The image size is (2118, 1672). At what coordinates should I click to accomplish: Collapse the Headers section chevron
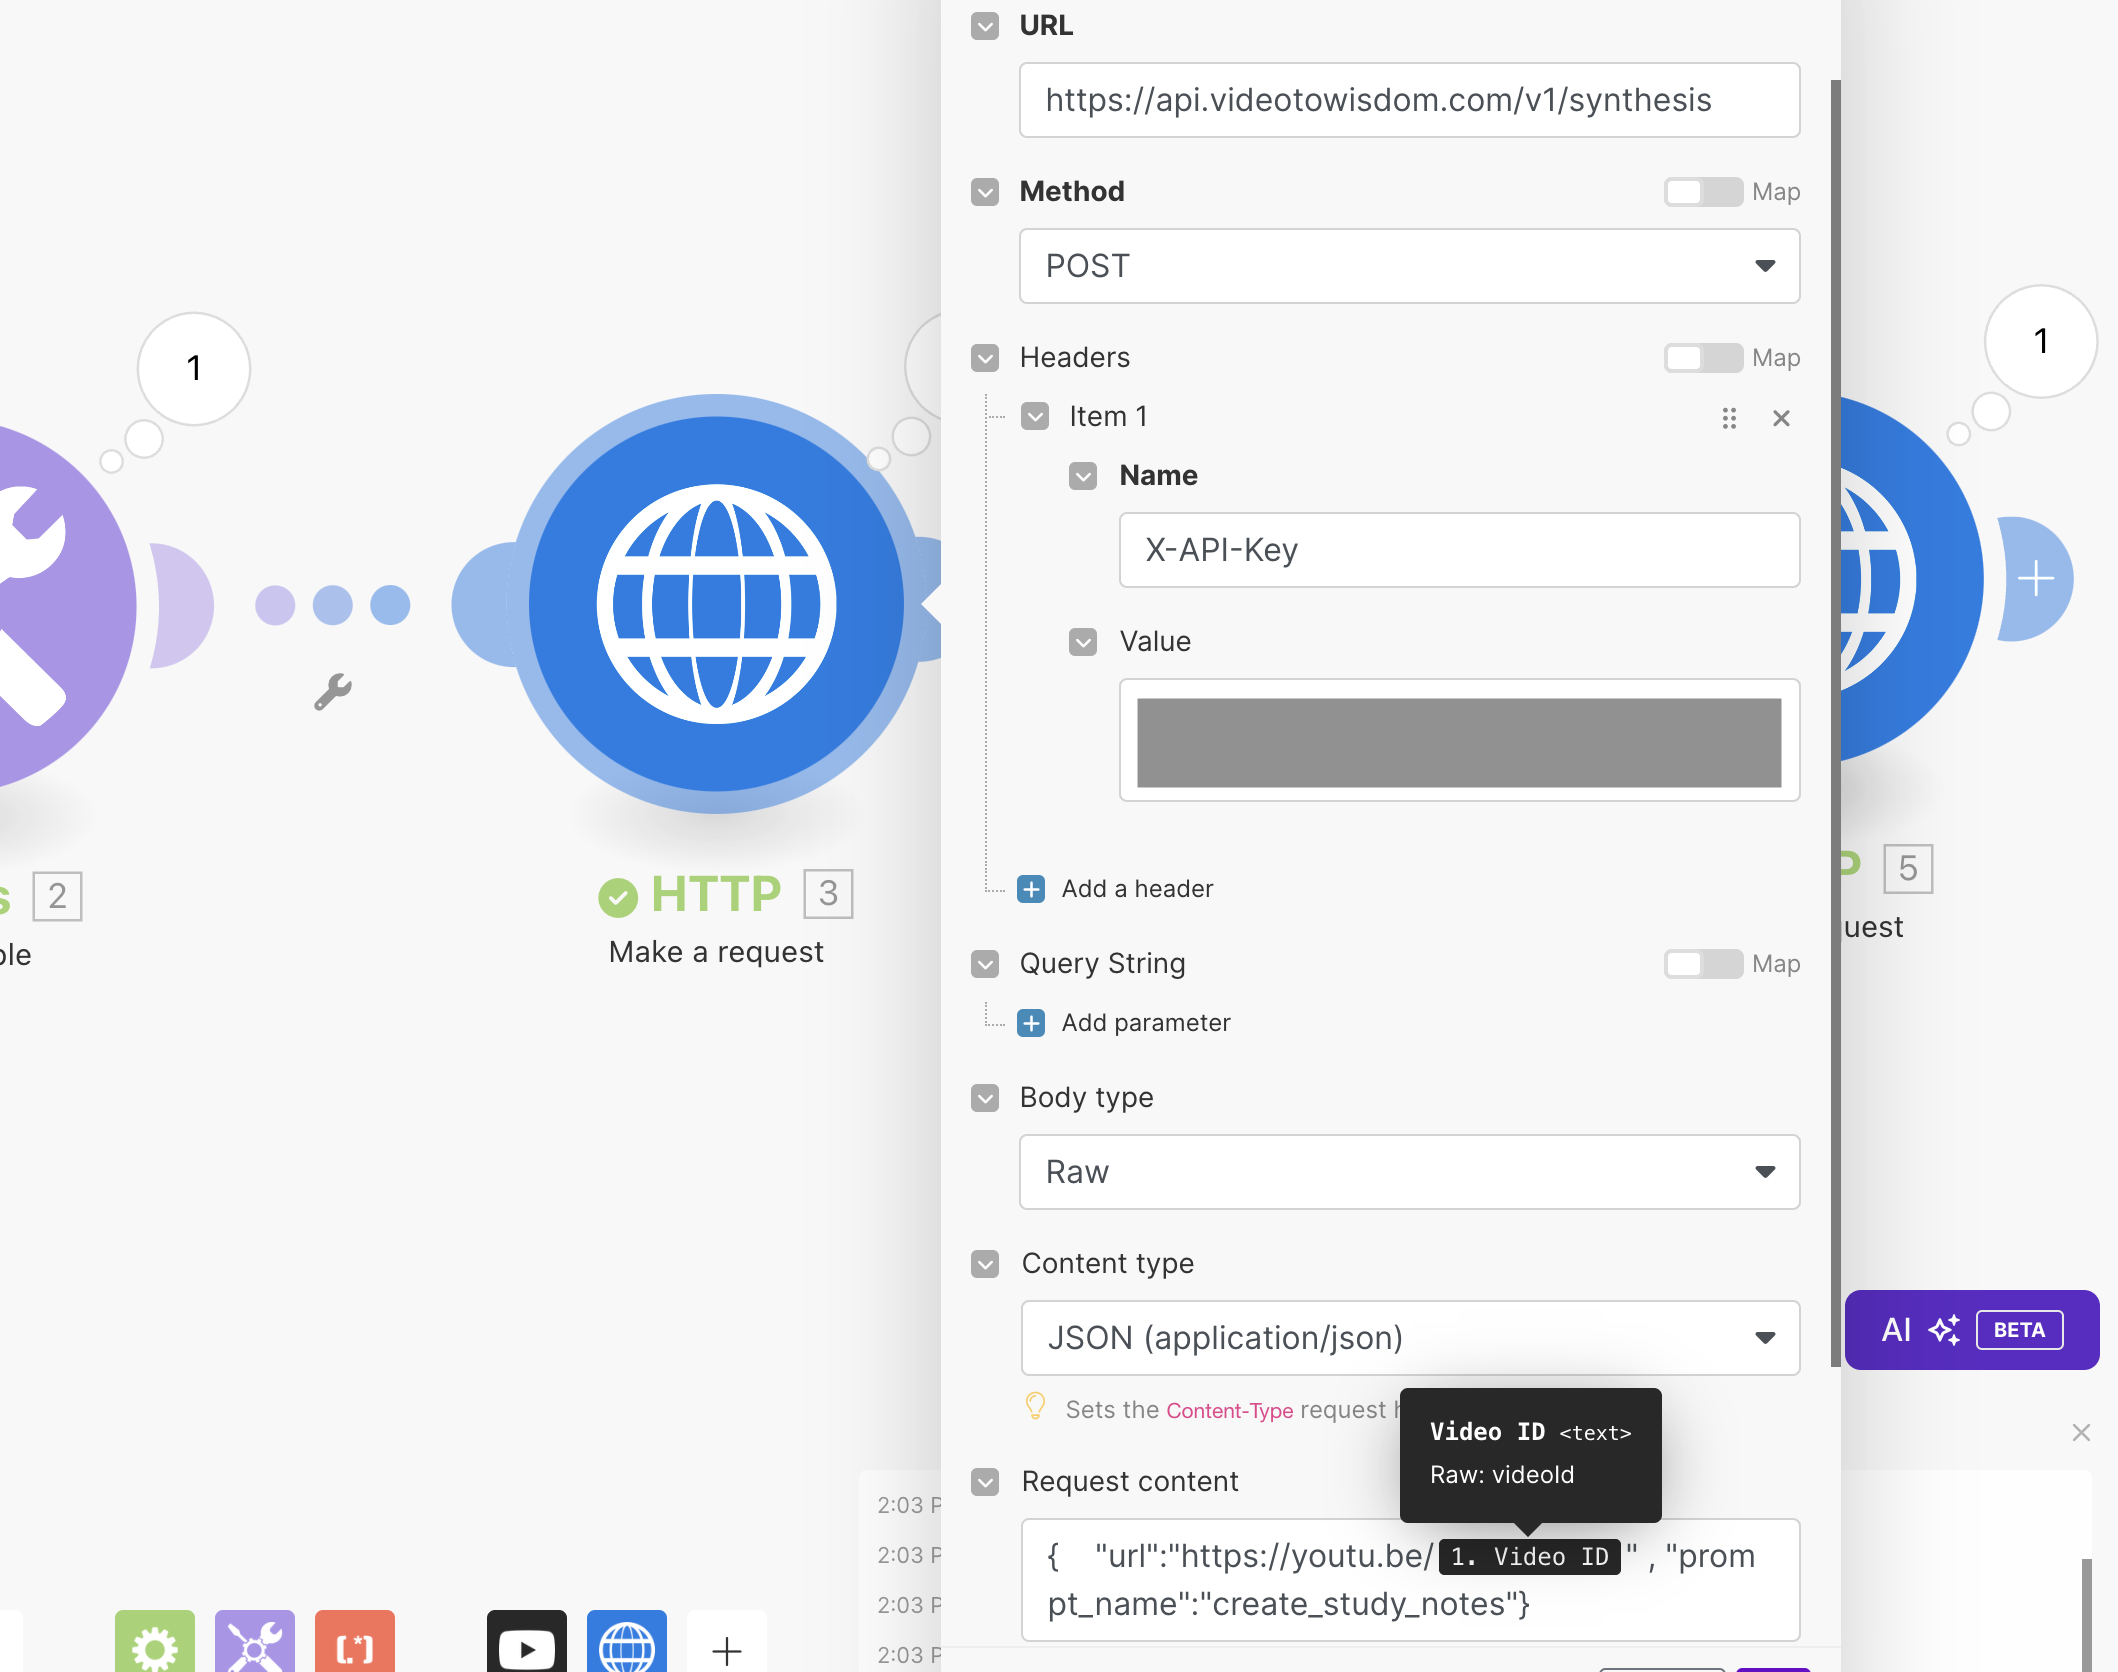(x=985, y=358)
